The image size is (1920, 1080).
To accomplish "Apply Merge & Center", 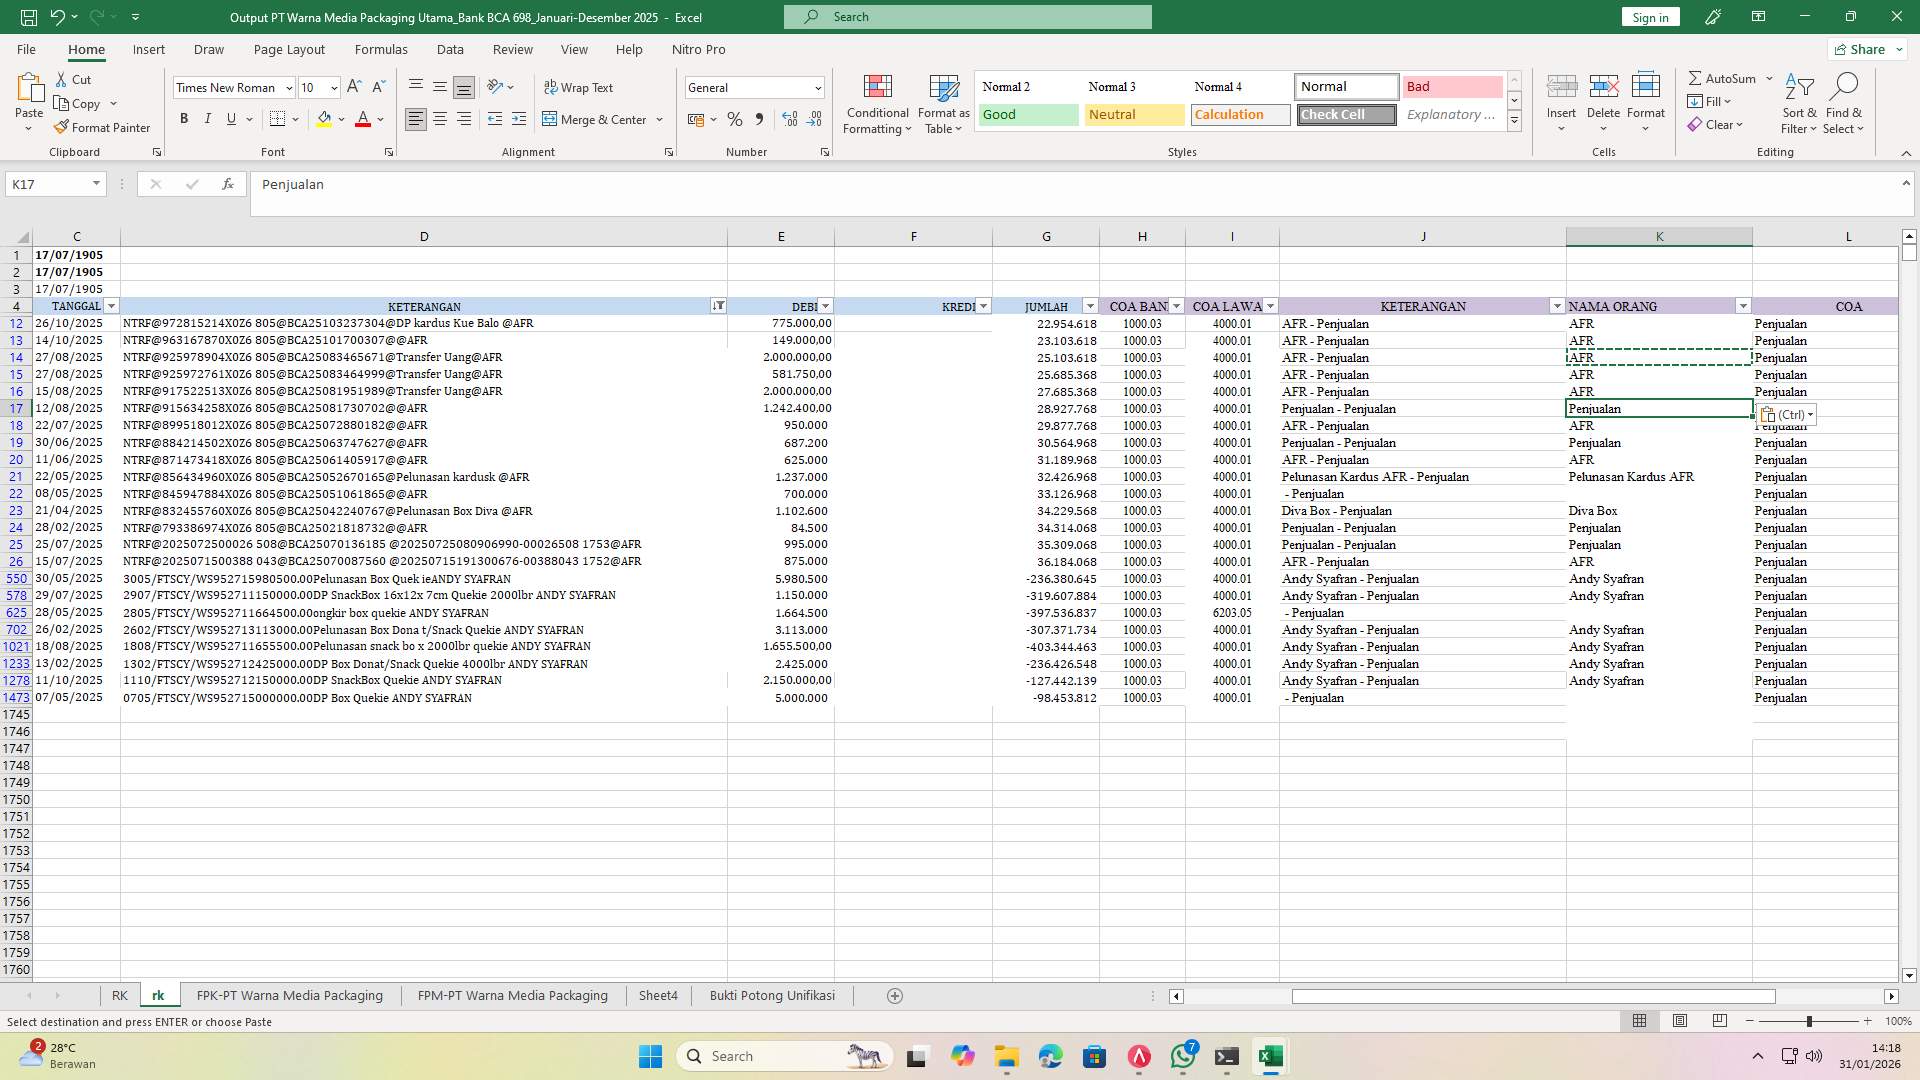I will click(597, 119).
